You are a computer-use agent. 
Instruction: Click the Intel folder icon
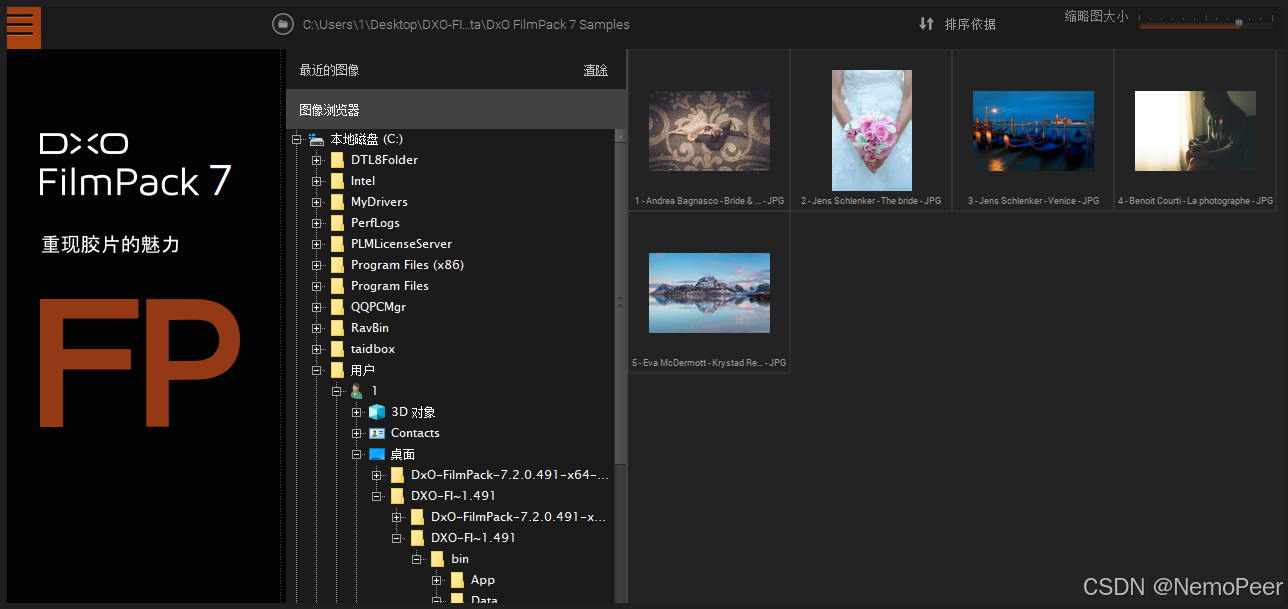(337, 181)
